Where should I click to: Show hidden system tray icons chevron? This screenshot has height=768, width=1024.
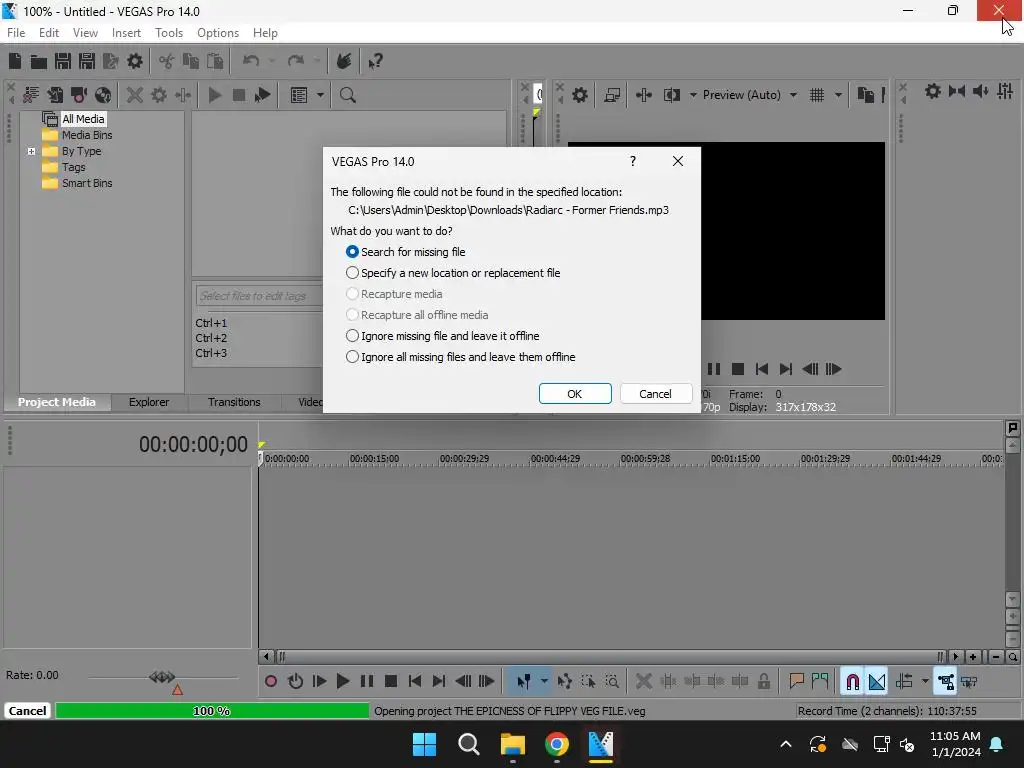click(786, 744)
